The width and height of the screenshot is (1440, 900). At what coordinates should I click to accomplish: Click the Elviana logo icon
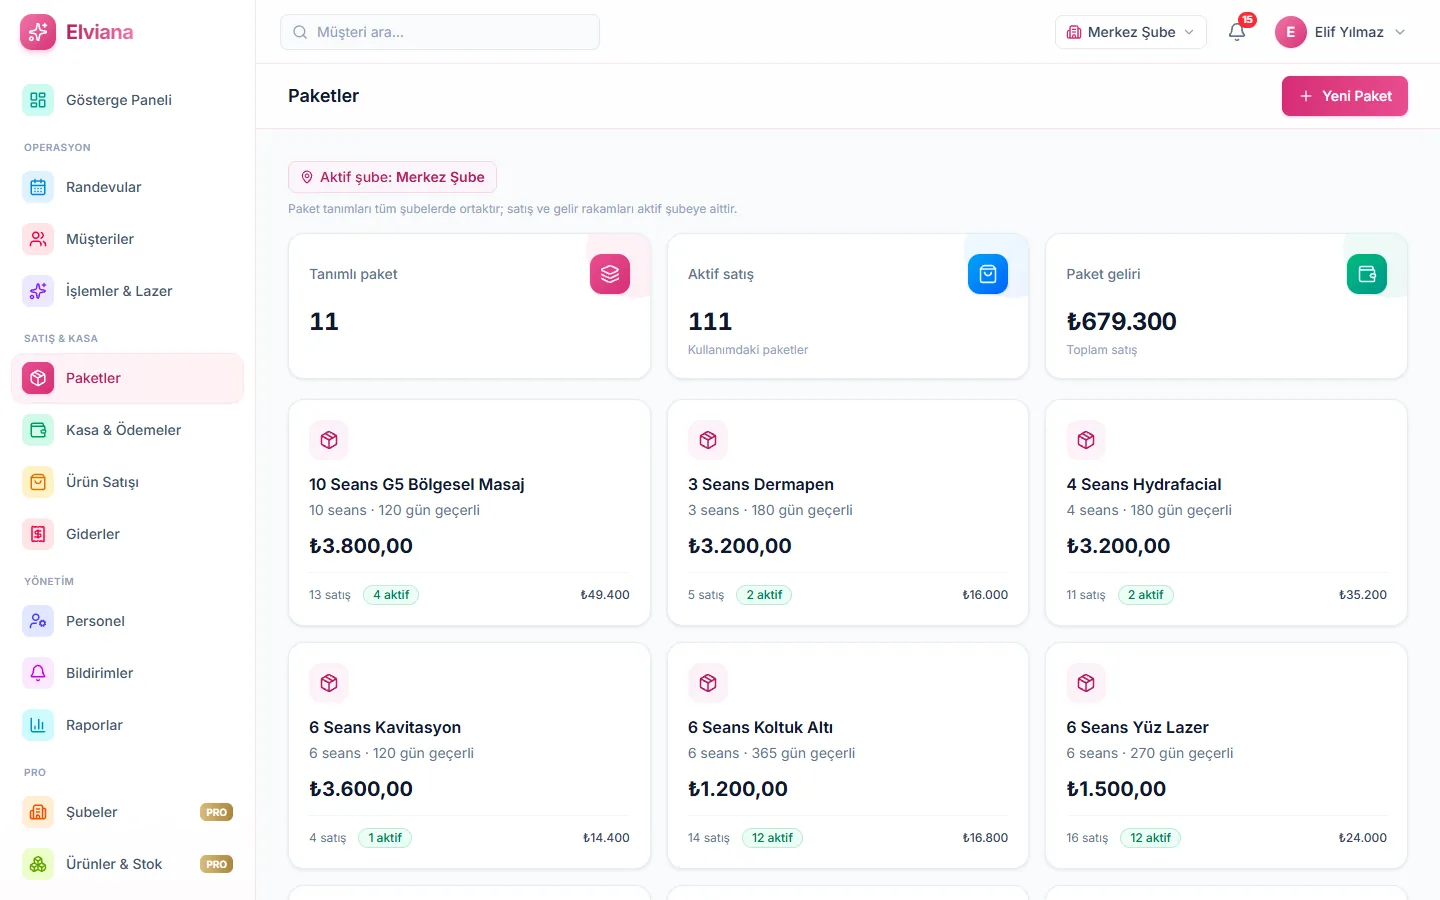38,32
